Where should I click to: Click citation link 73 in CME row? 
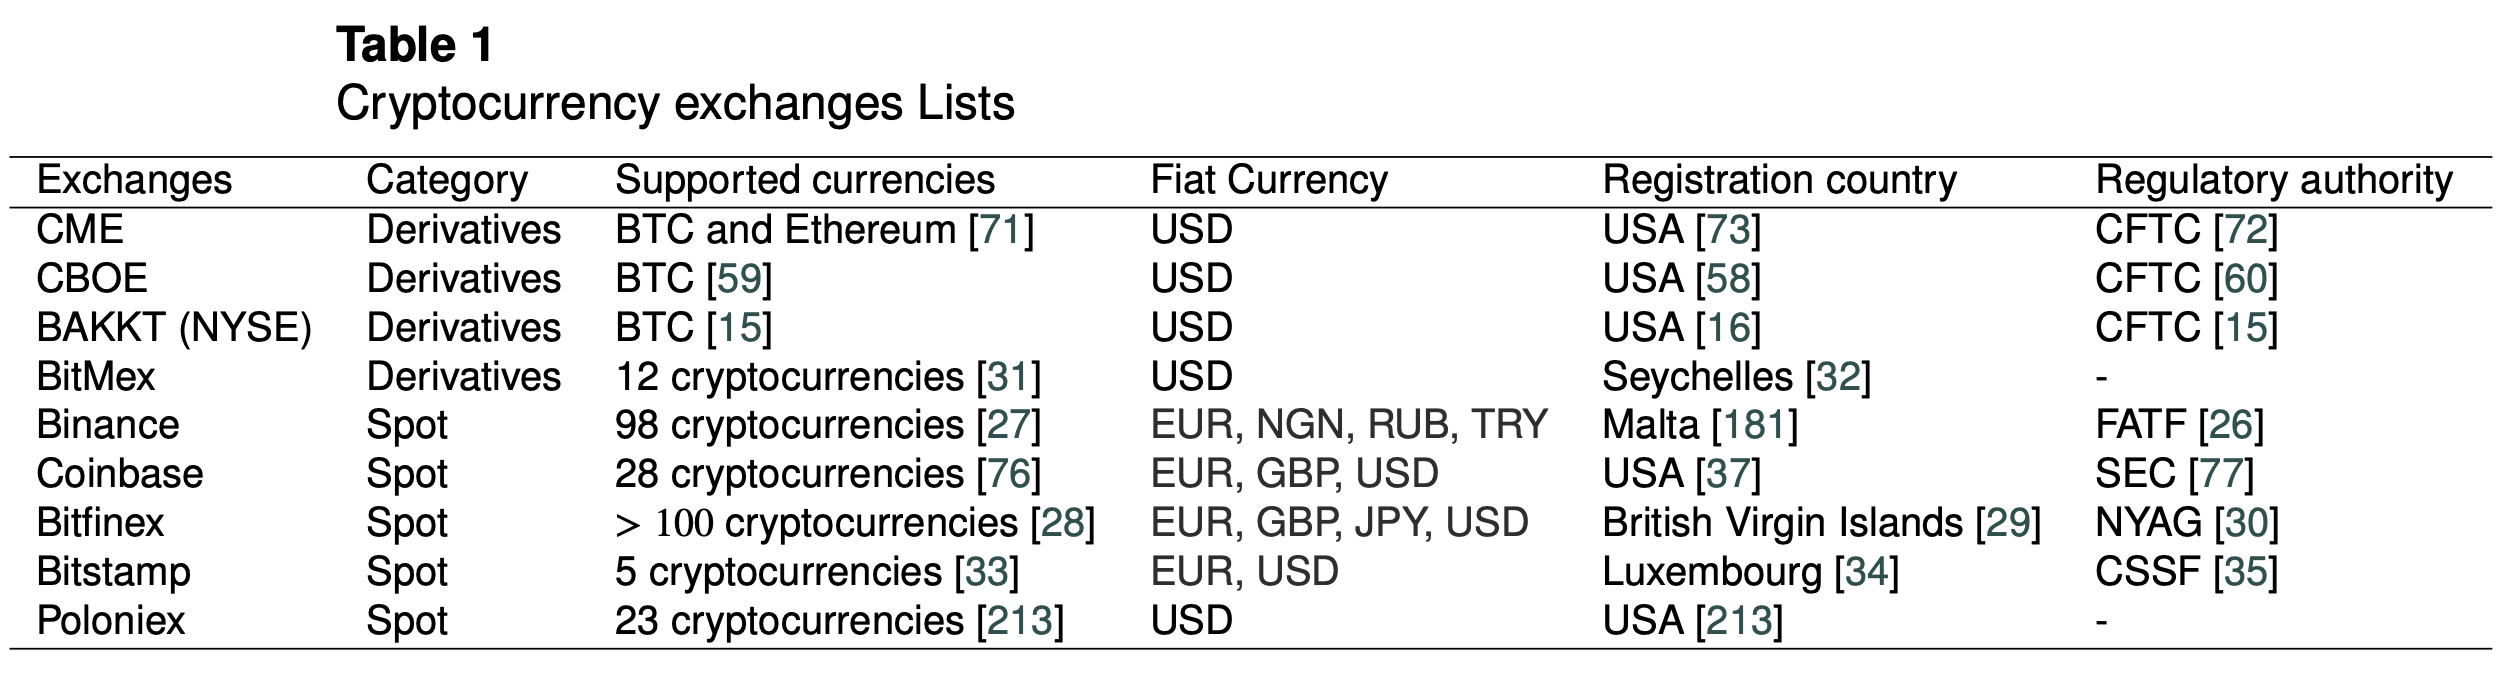click(1728, 231)
